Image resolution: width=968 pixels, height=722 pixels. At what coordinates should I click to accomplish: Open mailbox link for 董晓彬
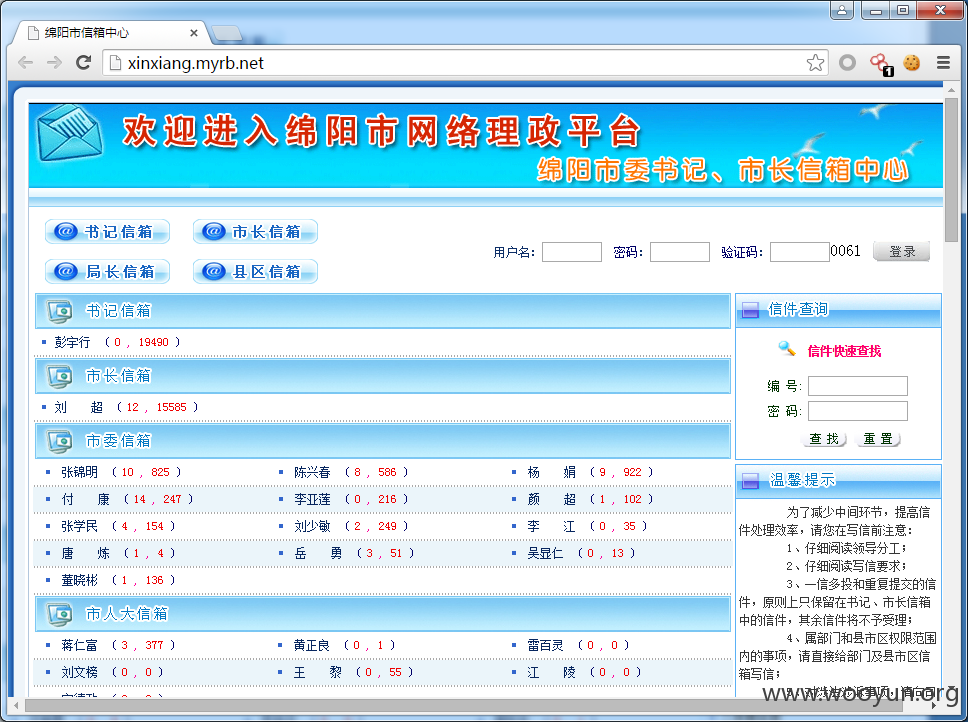[x=79, y=580]
